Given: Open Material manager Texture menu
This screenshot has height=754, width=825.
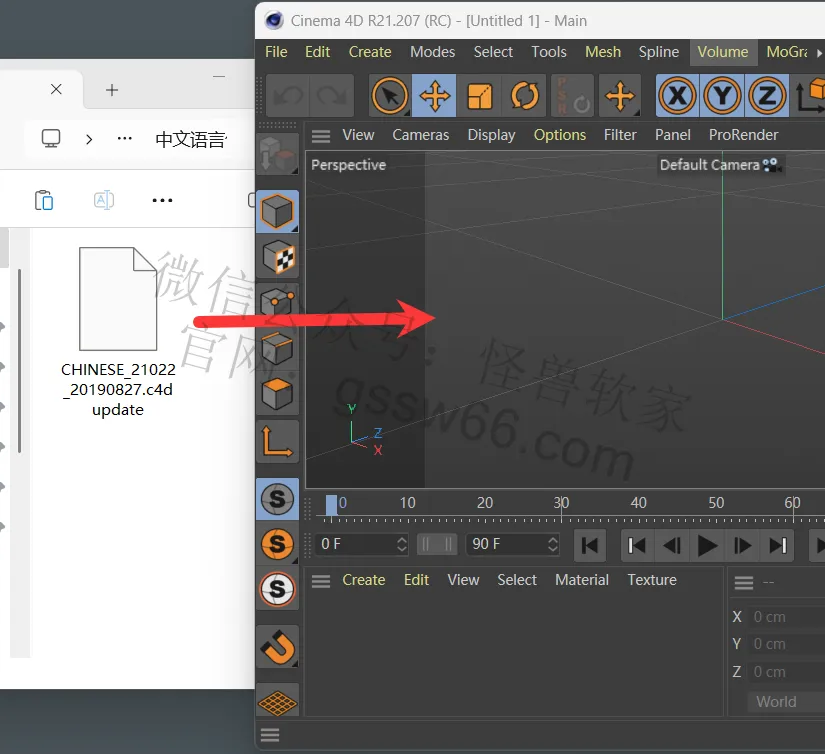Looking at the screenshot, I should pyautogui.click(x=652, y=580).
